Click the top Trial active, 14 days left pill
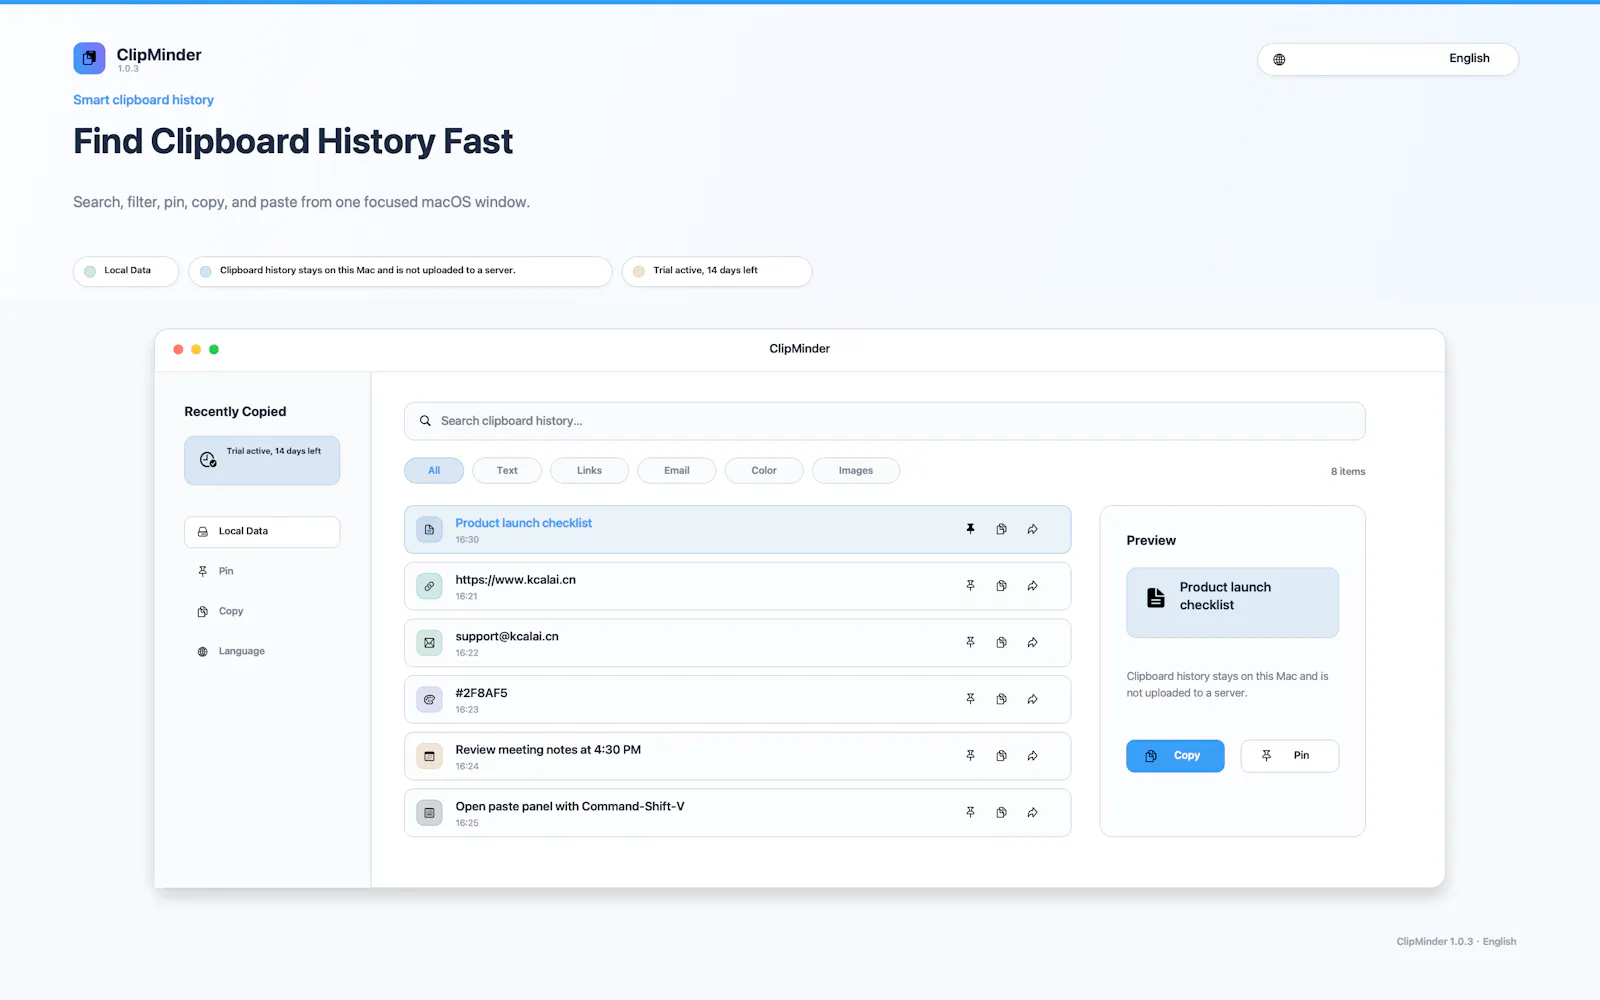The width and height of the screenshot is (1600, 1000). [x=717, y=271]
